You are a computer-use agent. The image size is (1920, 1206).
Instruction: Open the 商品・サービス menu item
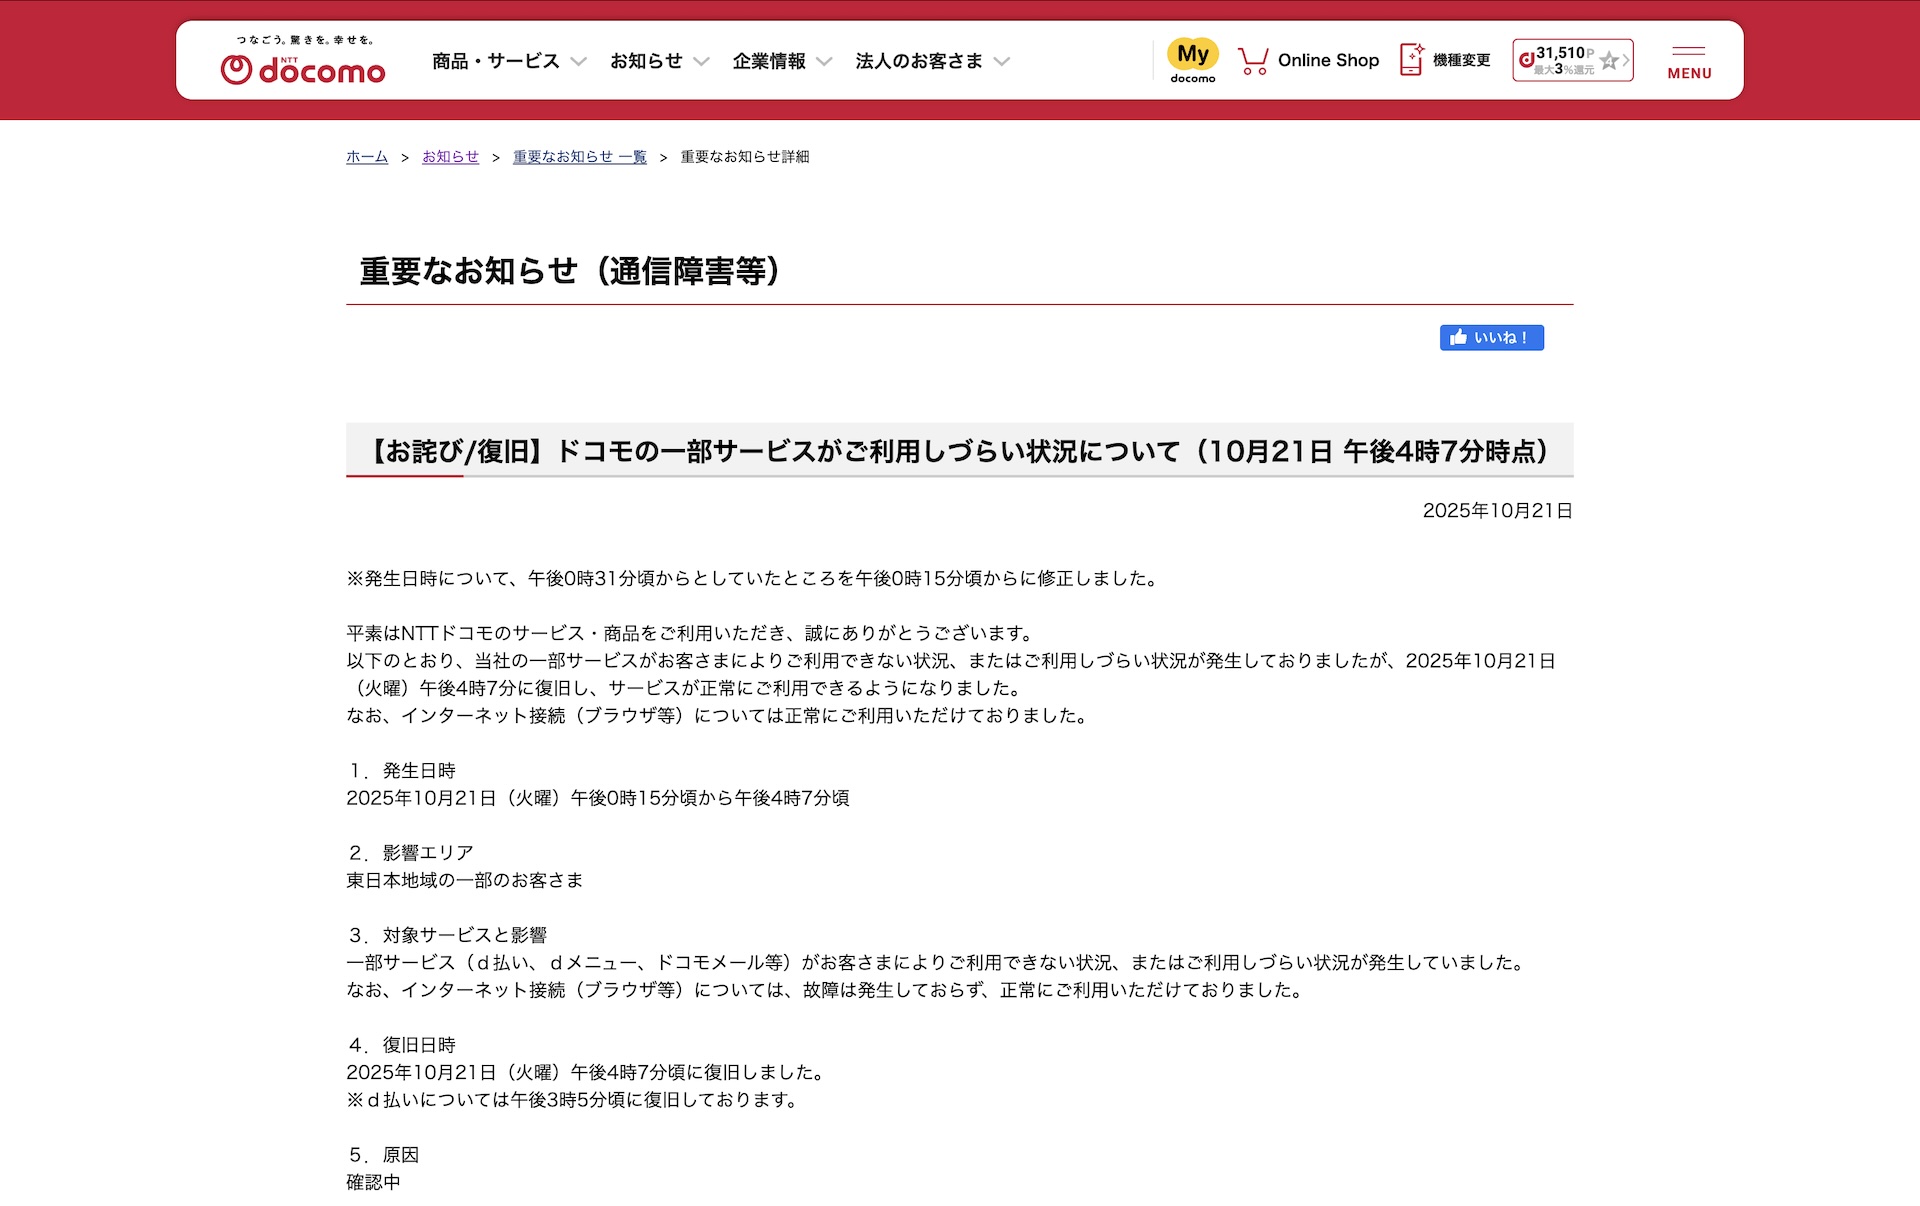click(x=495, y=61)
